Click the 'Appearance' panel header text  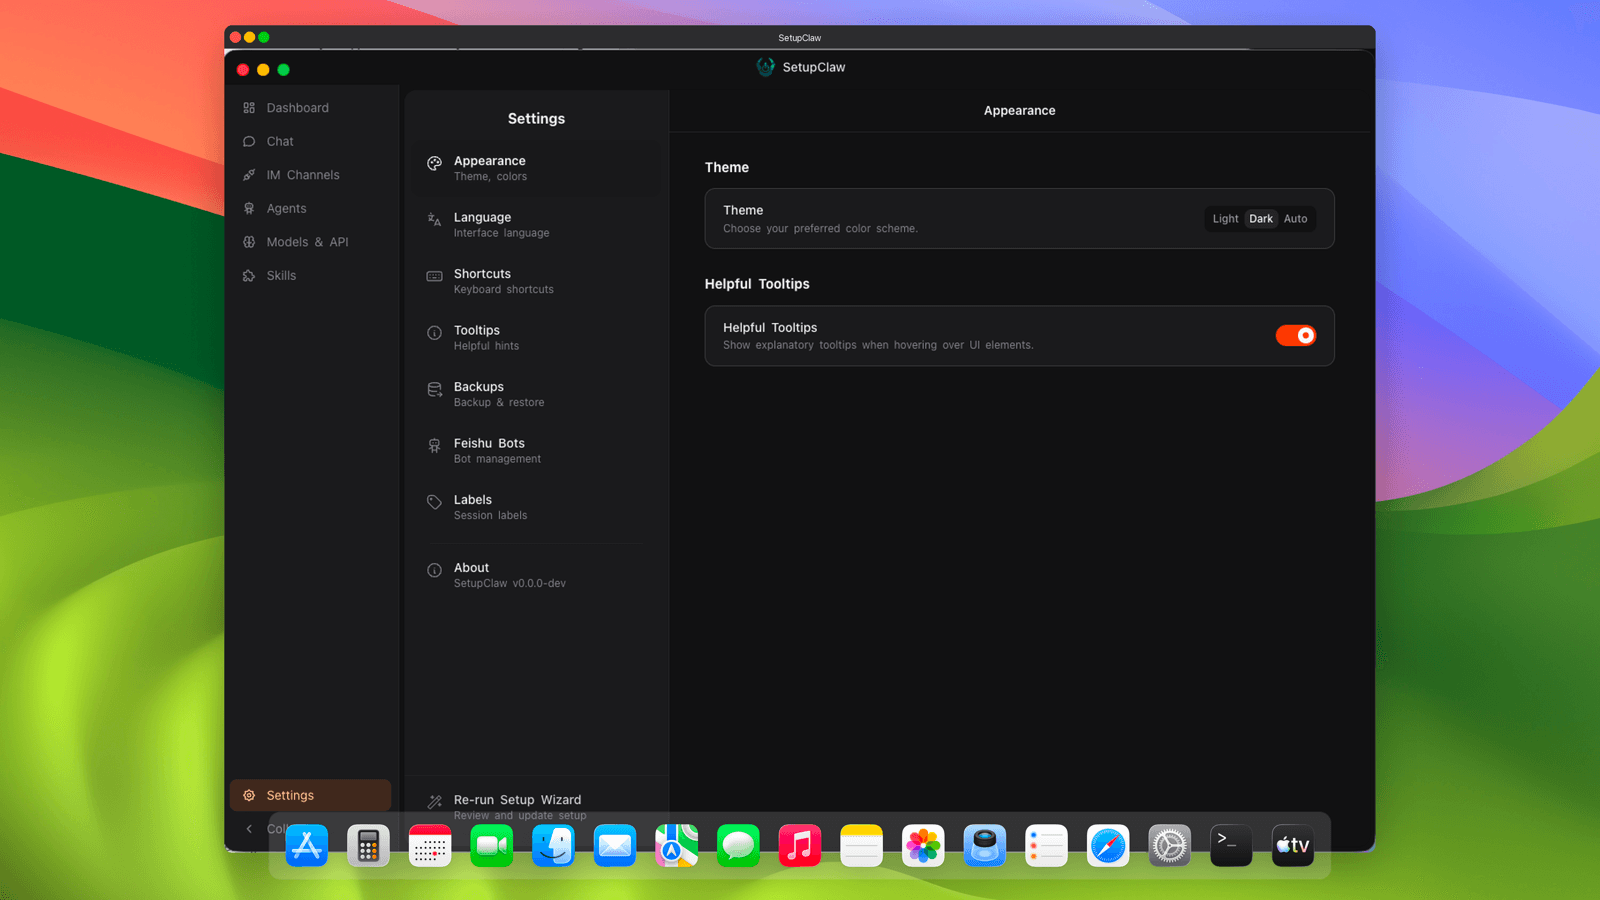(1020, 111)
